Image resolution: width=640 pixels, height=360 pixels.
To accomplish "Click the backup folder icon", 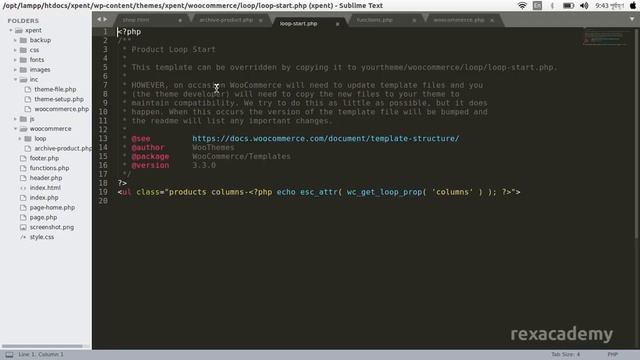I will pyautogui.click(x=23, y=40).
